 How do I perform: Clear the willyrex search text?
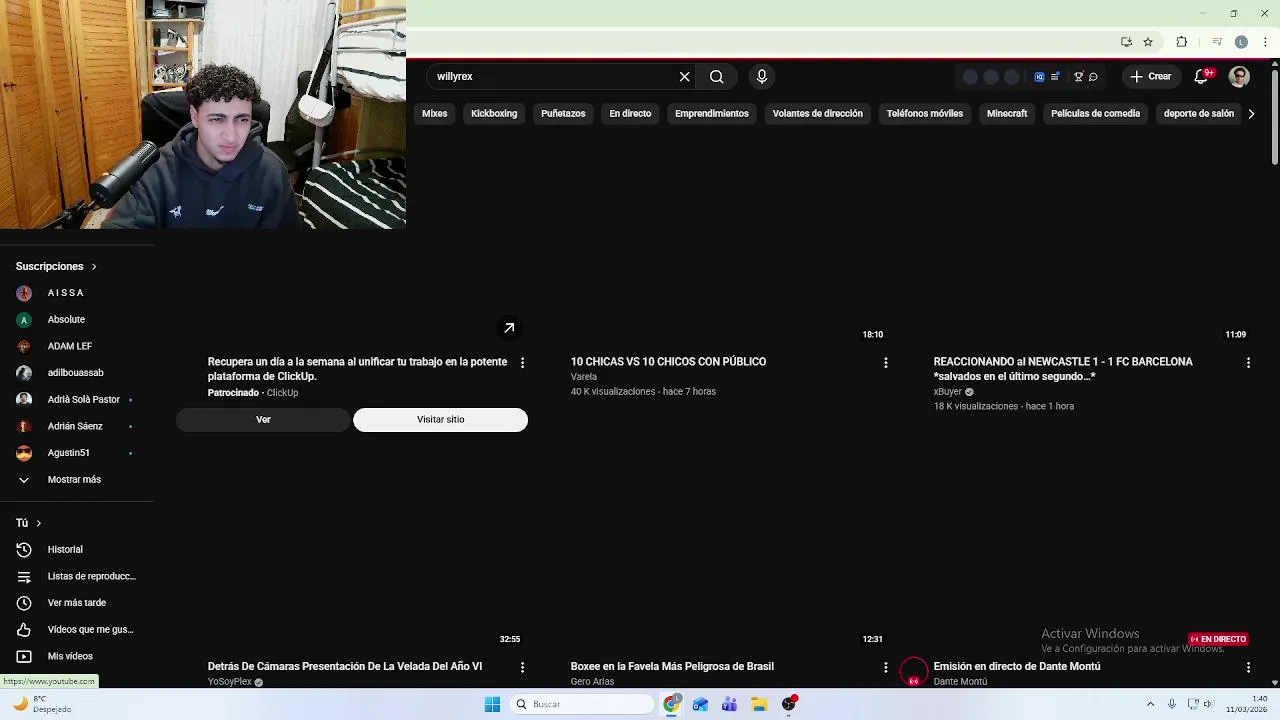coord(684,76)
